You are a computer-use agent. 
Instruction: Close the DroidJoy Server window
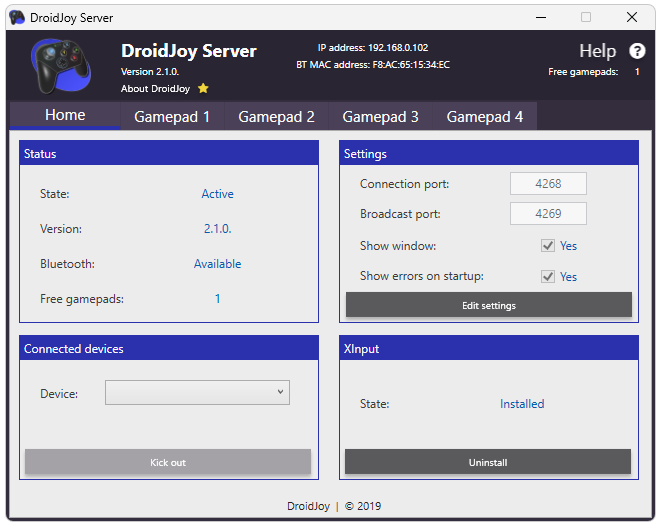click(632, 17)
